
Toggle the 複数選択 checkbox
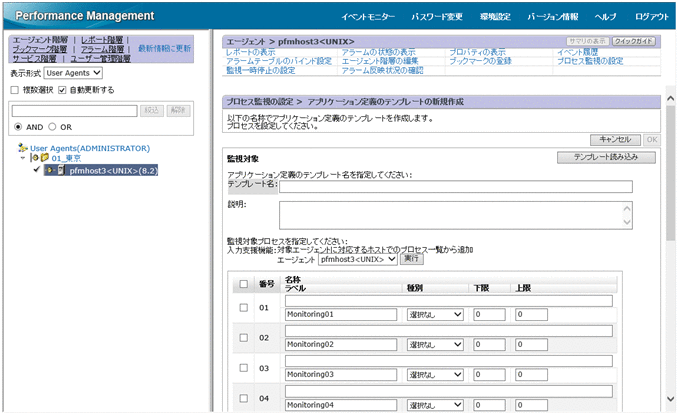[15, 90]
